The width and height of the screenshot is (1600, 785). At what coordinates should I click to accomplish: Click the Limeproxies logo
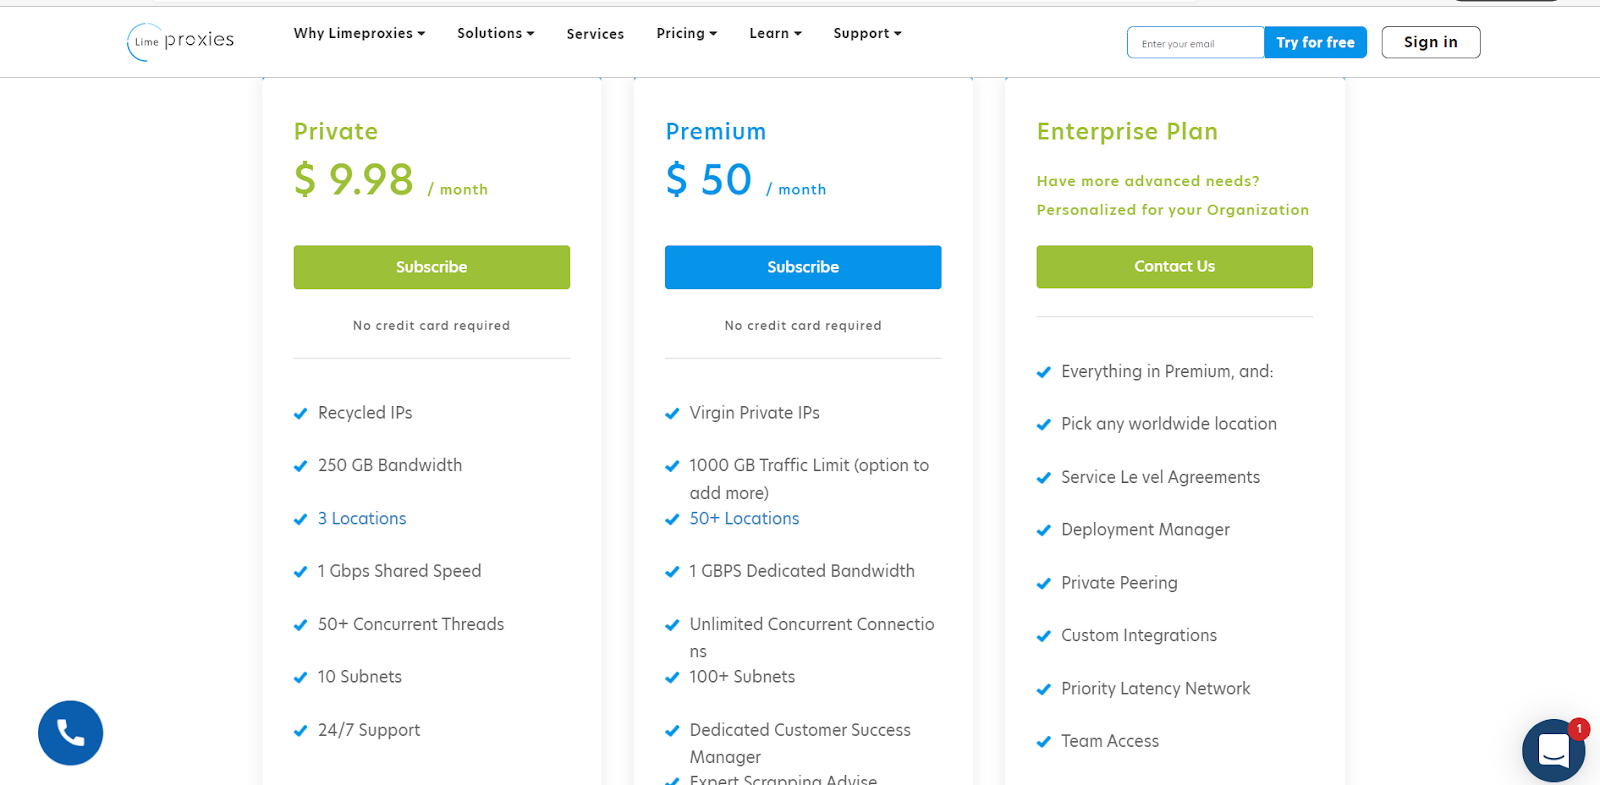point(181,41)
